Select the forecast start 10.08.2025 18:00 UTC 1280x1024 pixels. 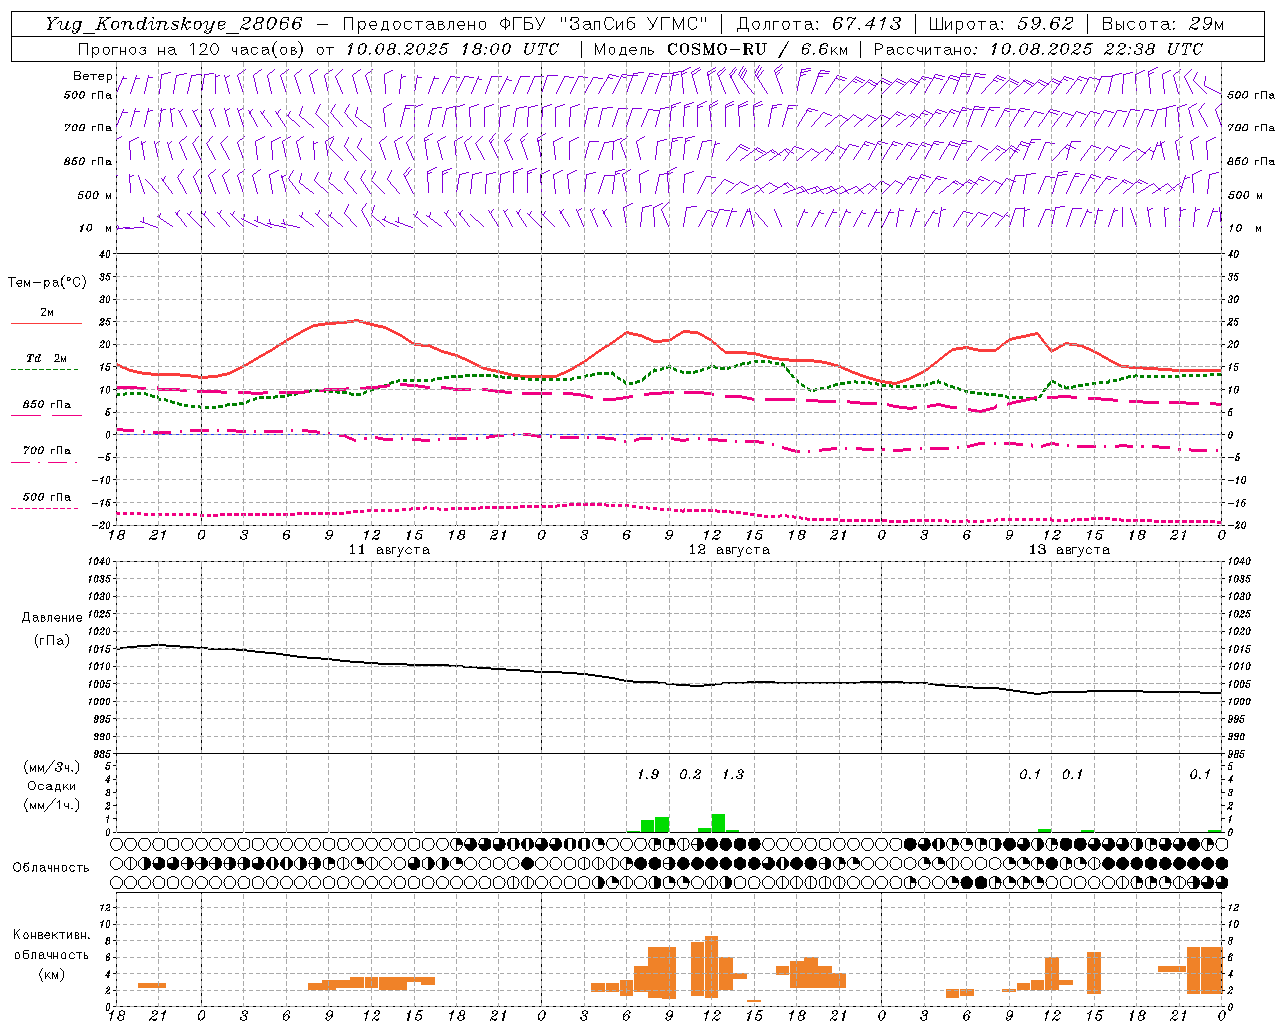pos(451,49)
